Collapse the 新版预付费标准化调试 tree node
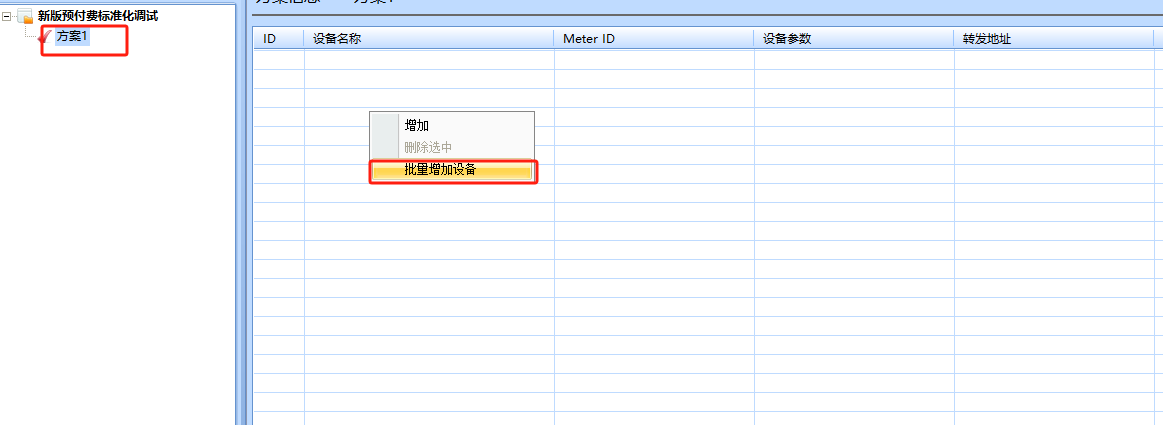This screenshot has width=1163, height=425. [x=8, y=17]
